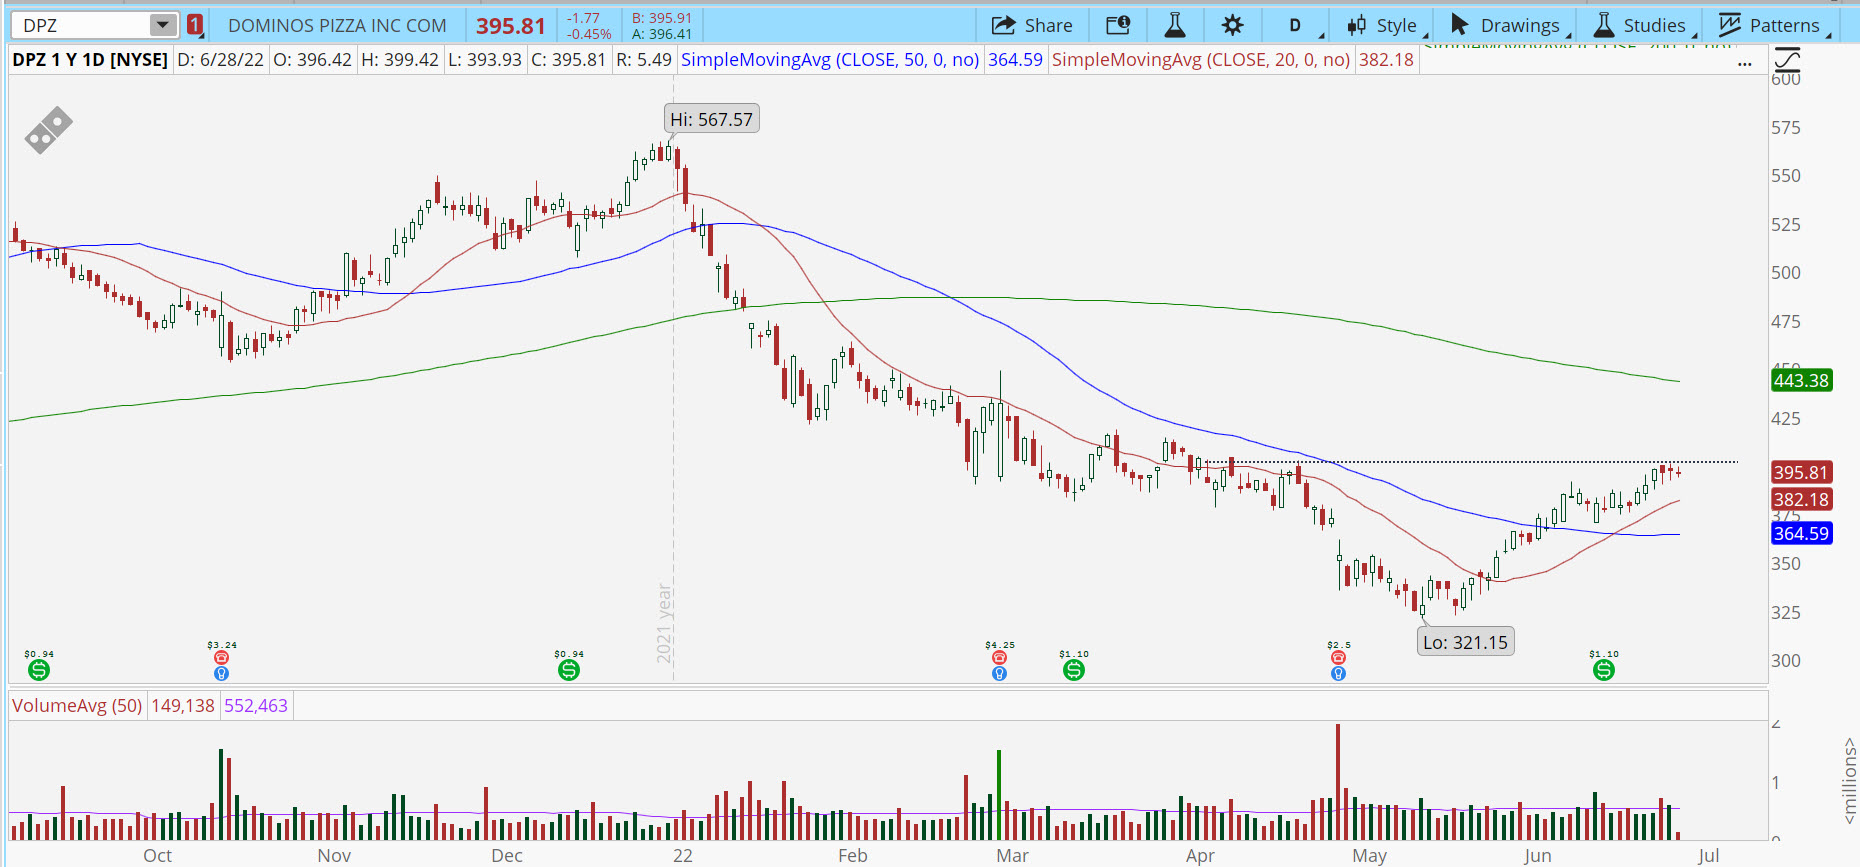Click the DPZ symbol input field
Screen dimensions: 1860x867
pyautogui.click(x=82, y=25)
